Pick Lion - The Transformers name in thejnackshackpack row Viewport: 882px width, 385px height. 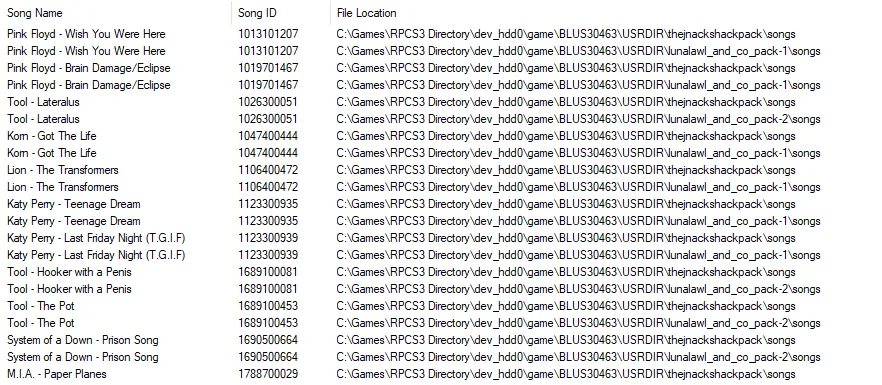pyautogui.click(x=62, y=170)
